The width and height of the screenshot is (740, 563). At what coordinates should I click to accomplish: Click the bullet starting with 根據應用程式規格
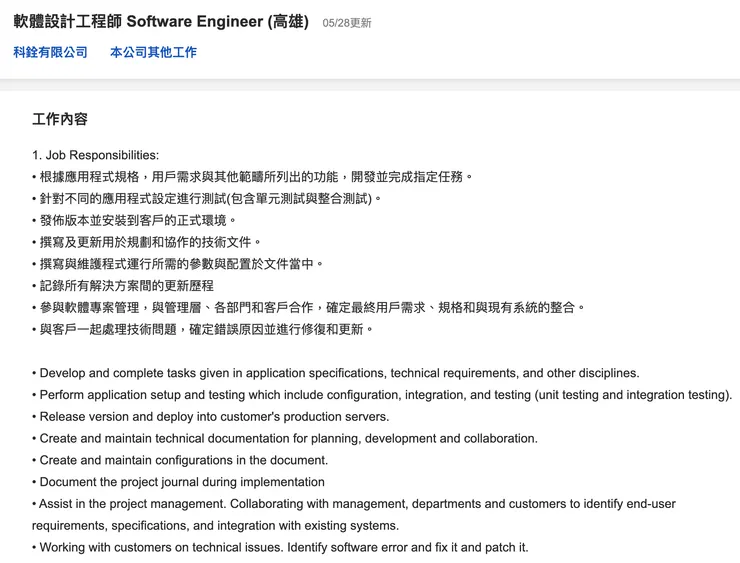[x=252, y=177]
